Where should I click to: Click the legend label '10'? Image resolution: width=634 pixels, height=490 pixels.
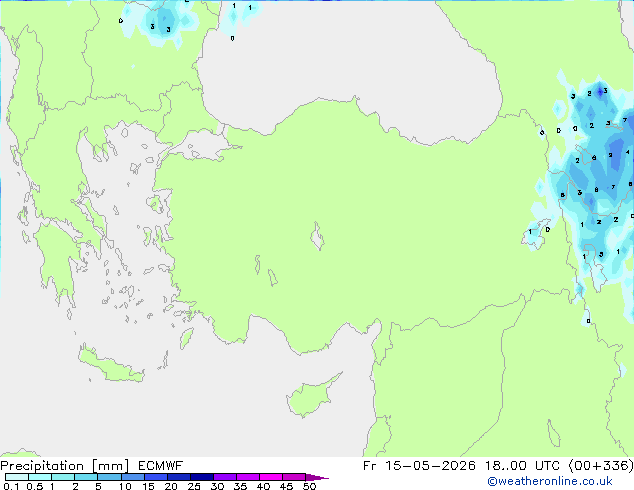(x=125, y=486)
